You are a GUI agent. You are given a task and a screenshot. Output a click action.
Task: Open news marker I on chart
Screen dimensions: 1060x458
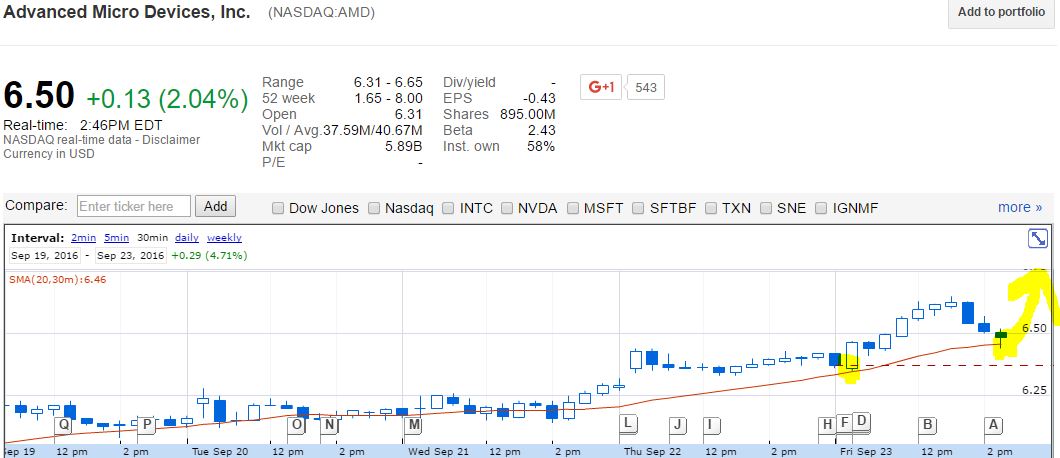(x=711, y=425)
